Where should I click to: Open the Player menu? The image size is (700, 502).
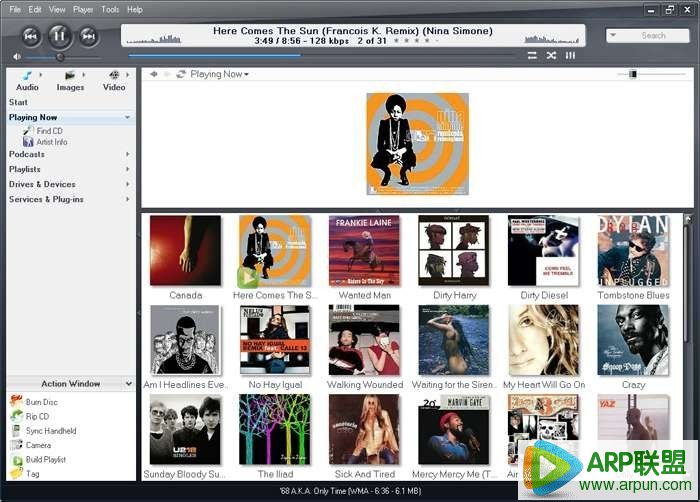[x=83, y=9]
